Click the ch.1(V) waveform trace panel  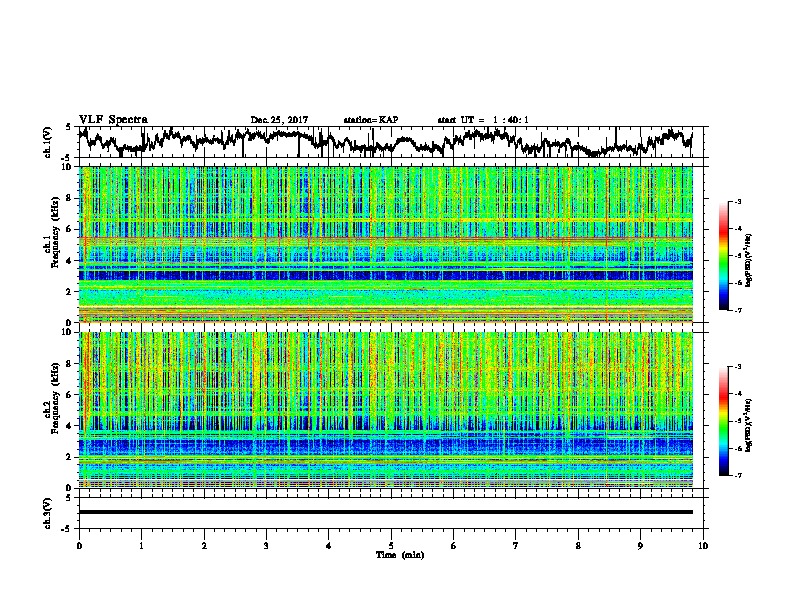click(x=390, y=142)
